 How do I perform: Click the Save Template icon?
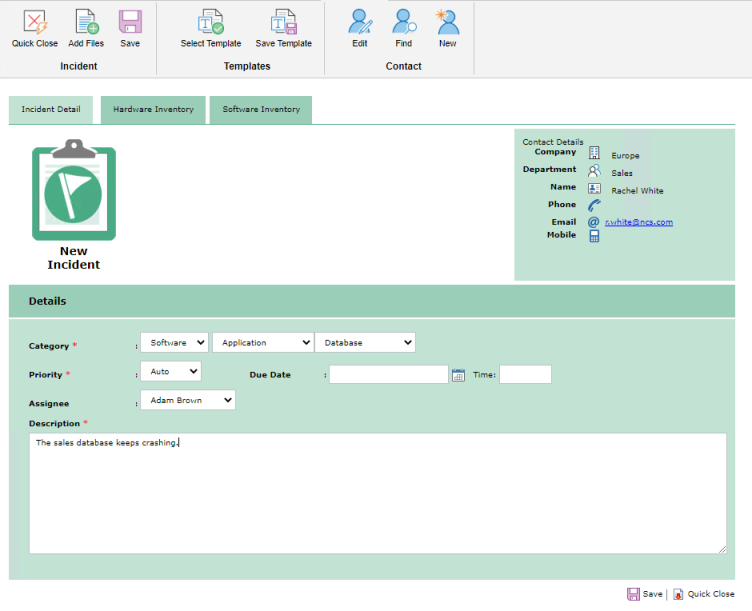(284, 23)
